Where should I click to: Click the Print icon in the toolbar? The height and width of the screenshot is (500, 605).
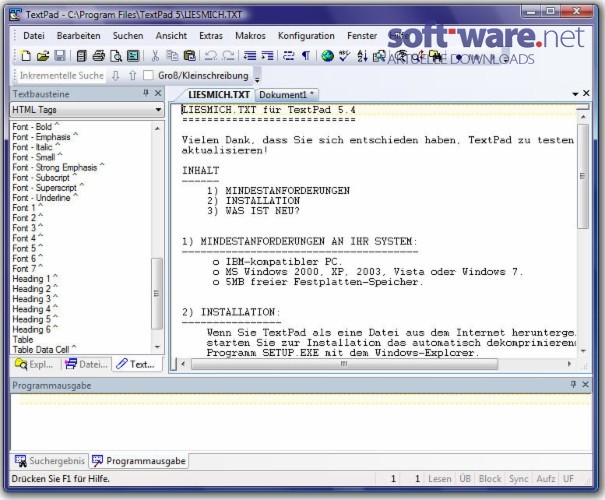click(98, 56)
